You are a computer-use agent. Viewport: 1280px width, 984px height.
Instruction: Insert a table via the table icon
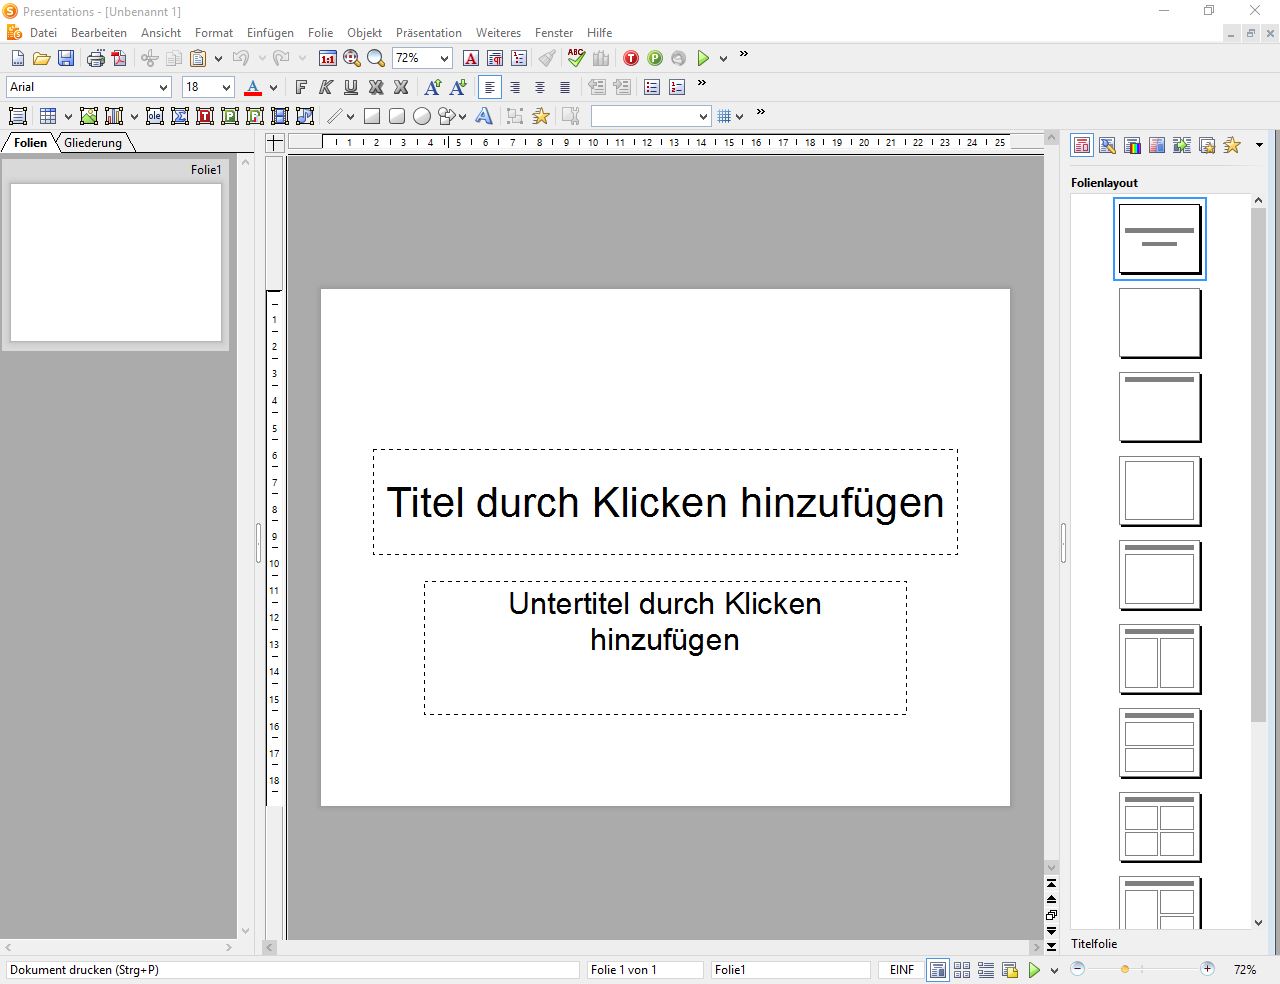48,116
